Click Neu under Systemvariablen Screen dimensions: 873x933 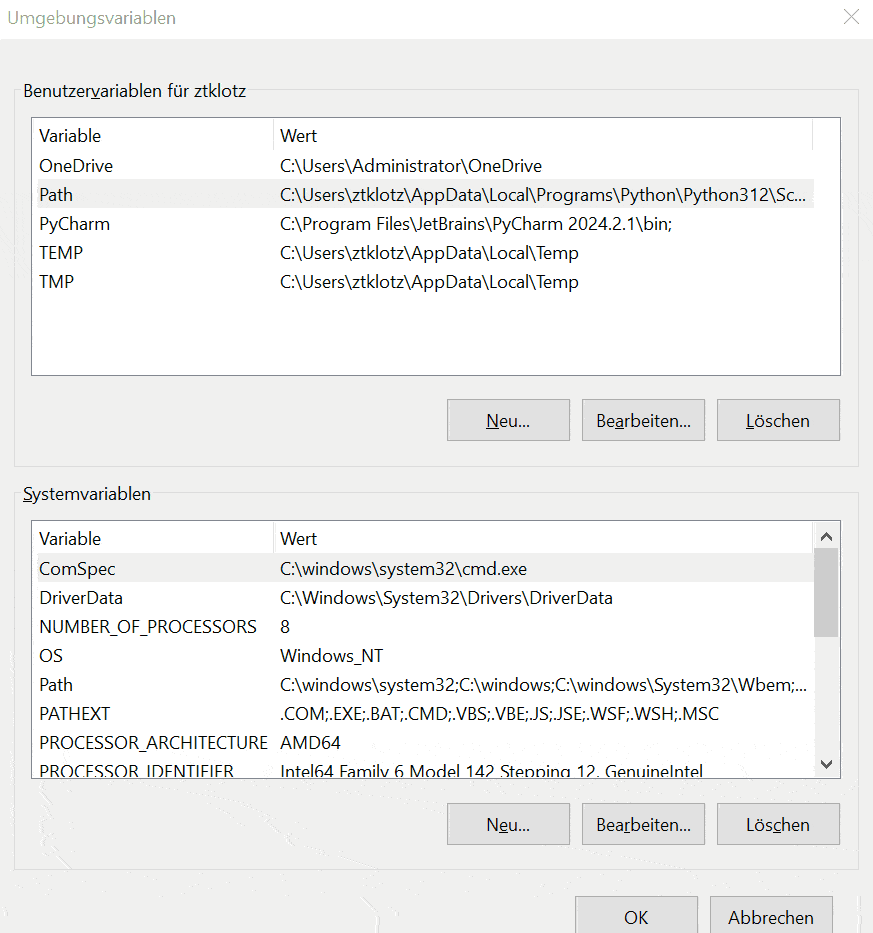(x=508, y=825)
